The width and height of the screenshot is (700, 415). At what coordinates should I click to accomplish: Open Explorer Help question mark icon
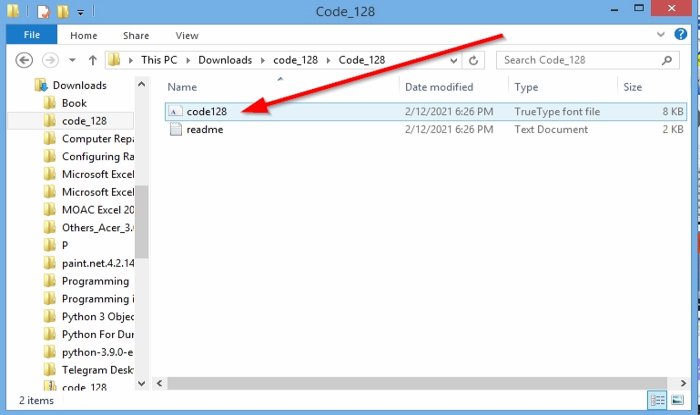(x=680, y=34)
